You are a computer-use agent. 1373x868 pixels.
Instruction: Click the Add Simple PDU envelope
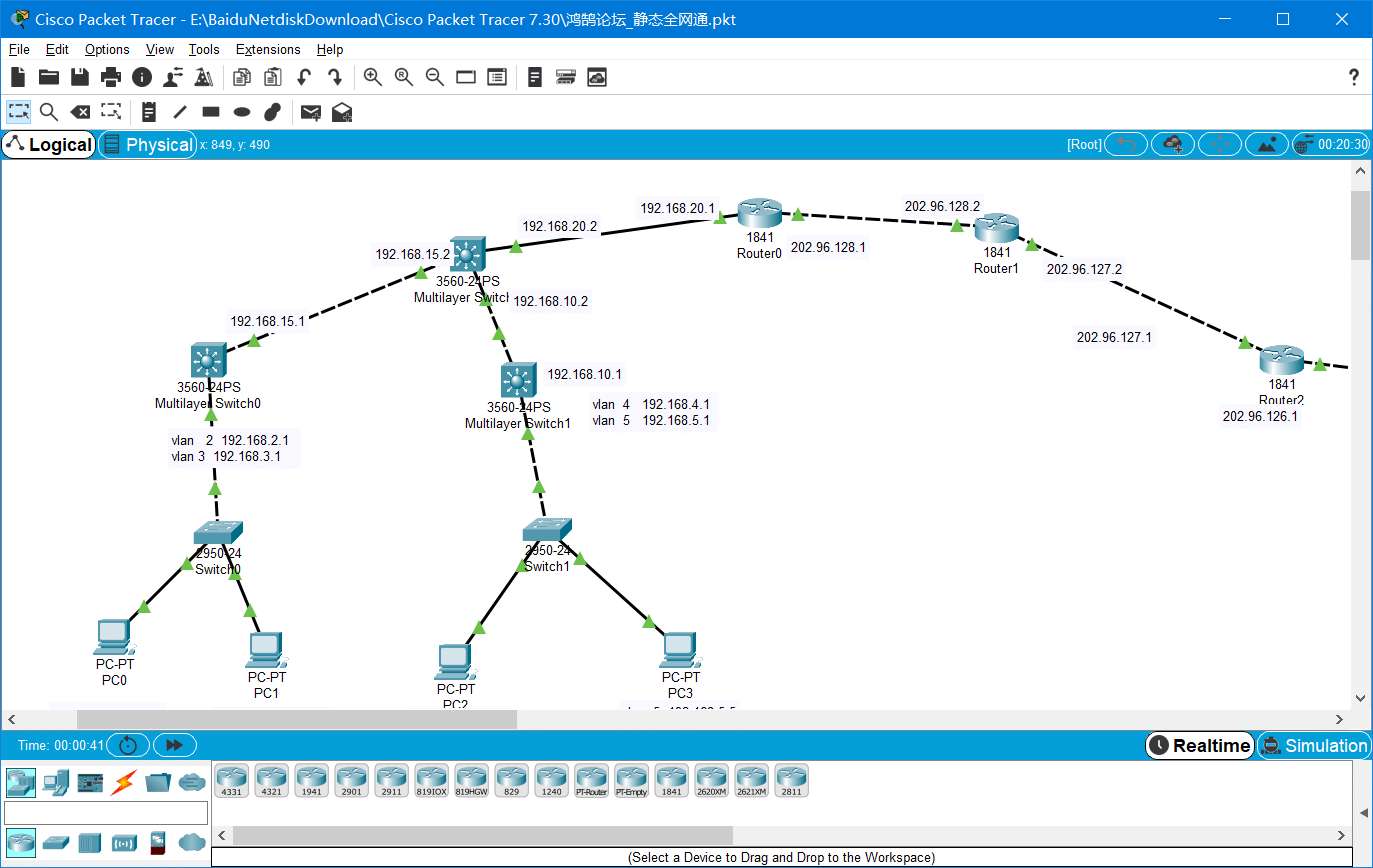point(311,112)
